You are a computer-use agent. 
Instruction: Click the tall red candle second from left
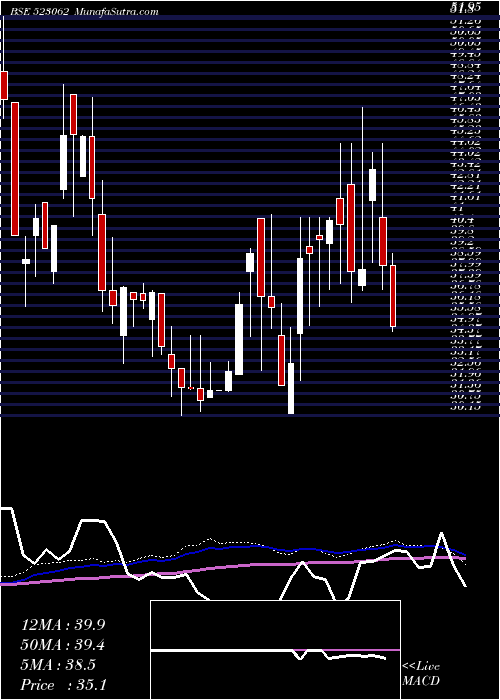[15, 169]
